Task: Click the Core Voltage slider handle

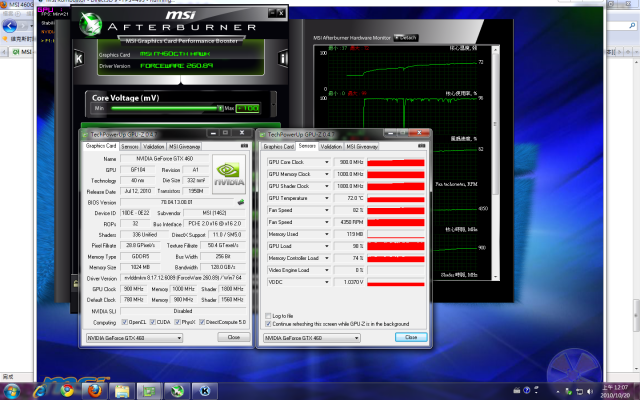Action: pyautogui.click(x=220, y=108)
